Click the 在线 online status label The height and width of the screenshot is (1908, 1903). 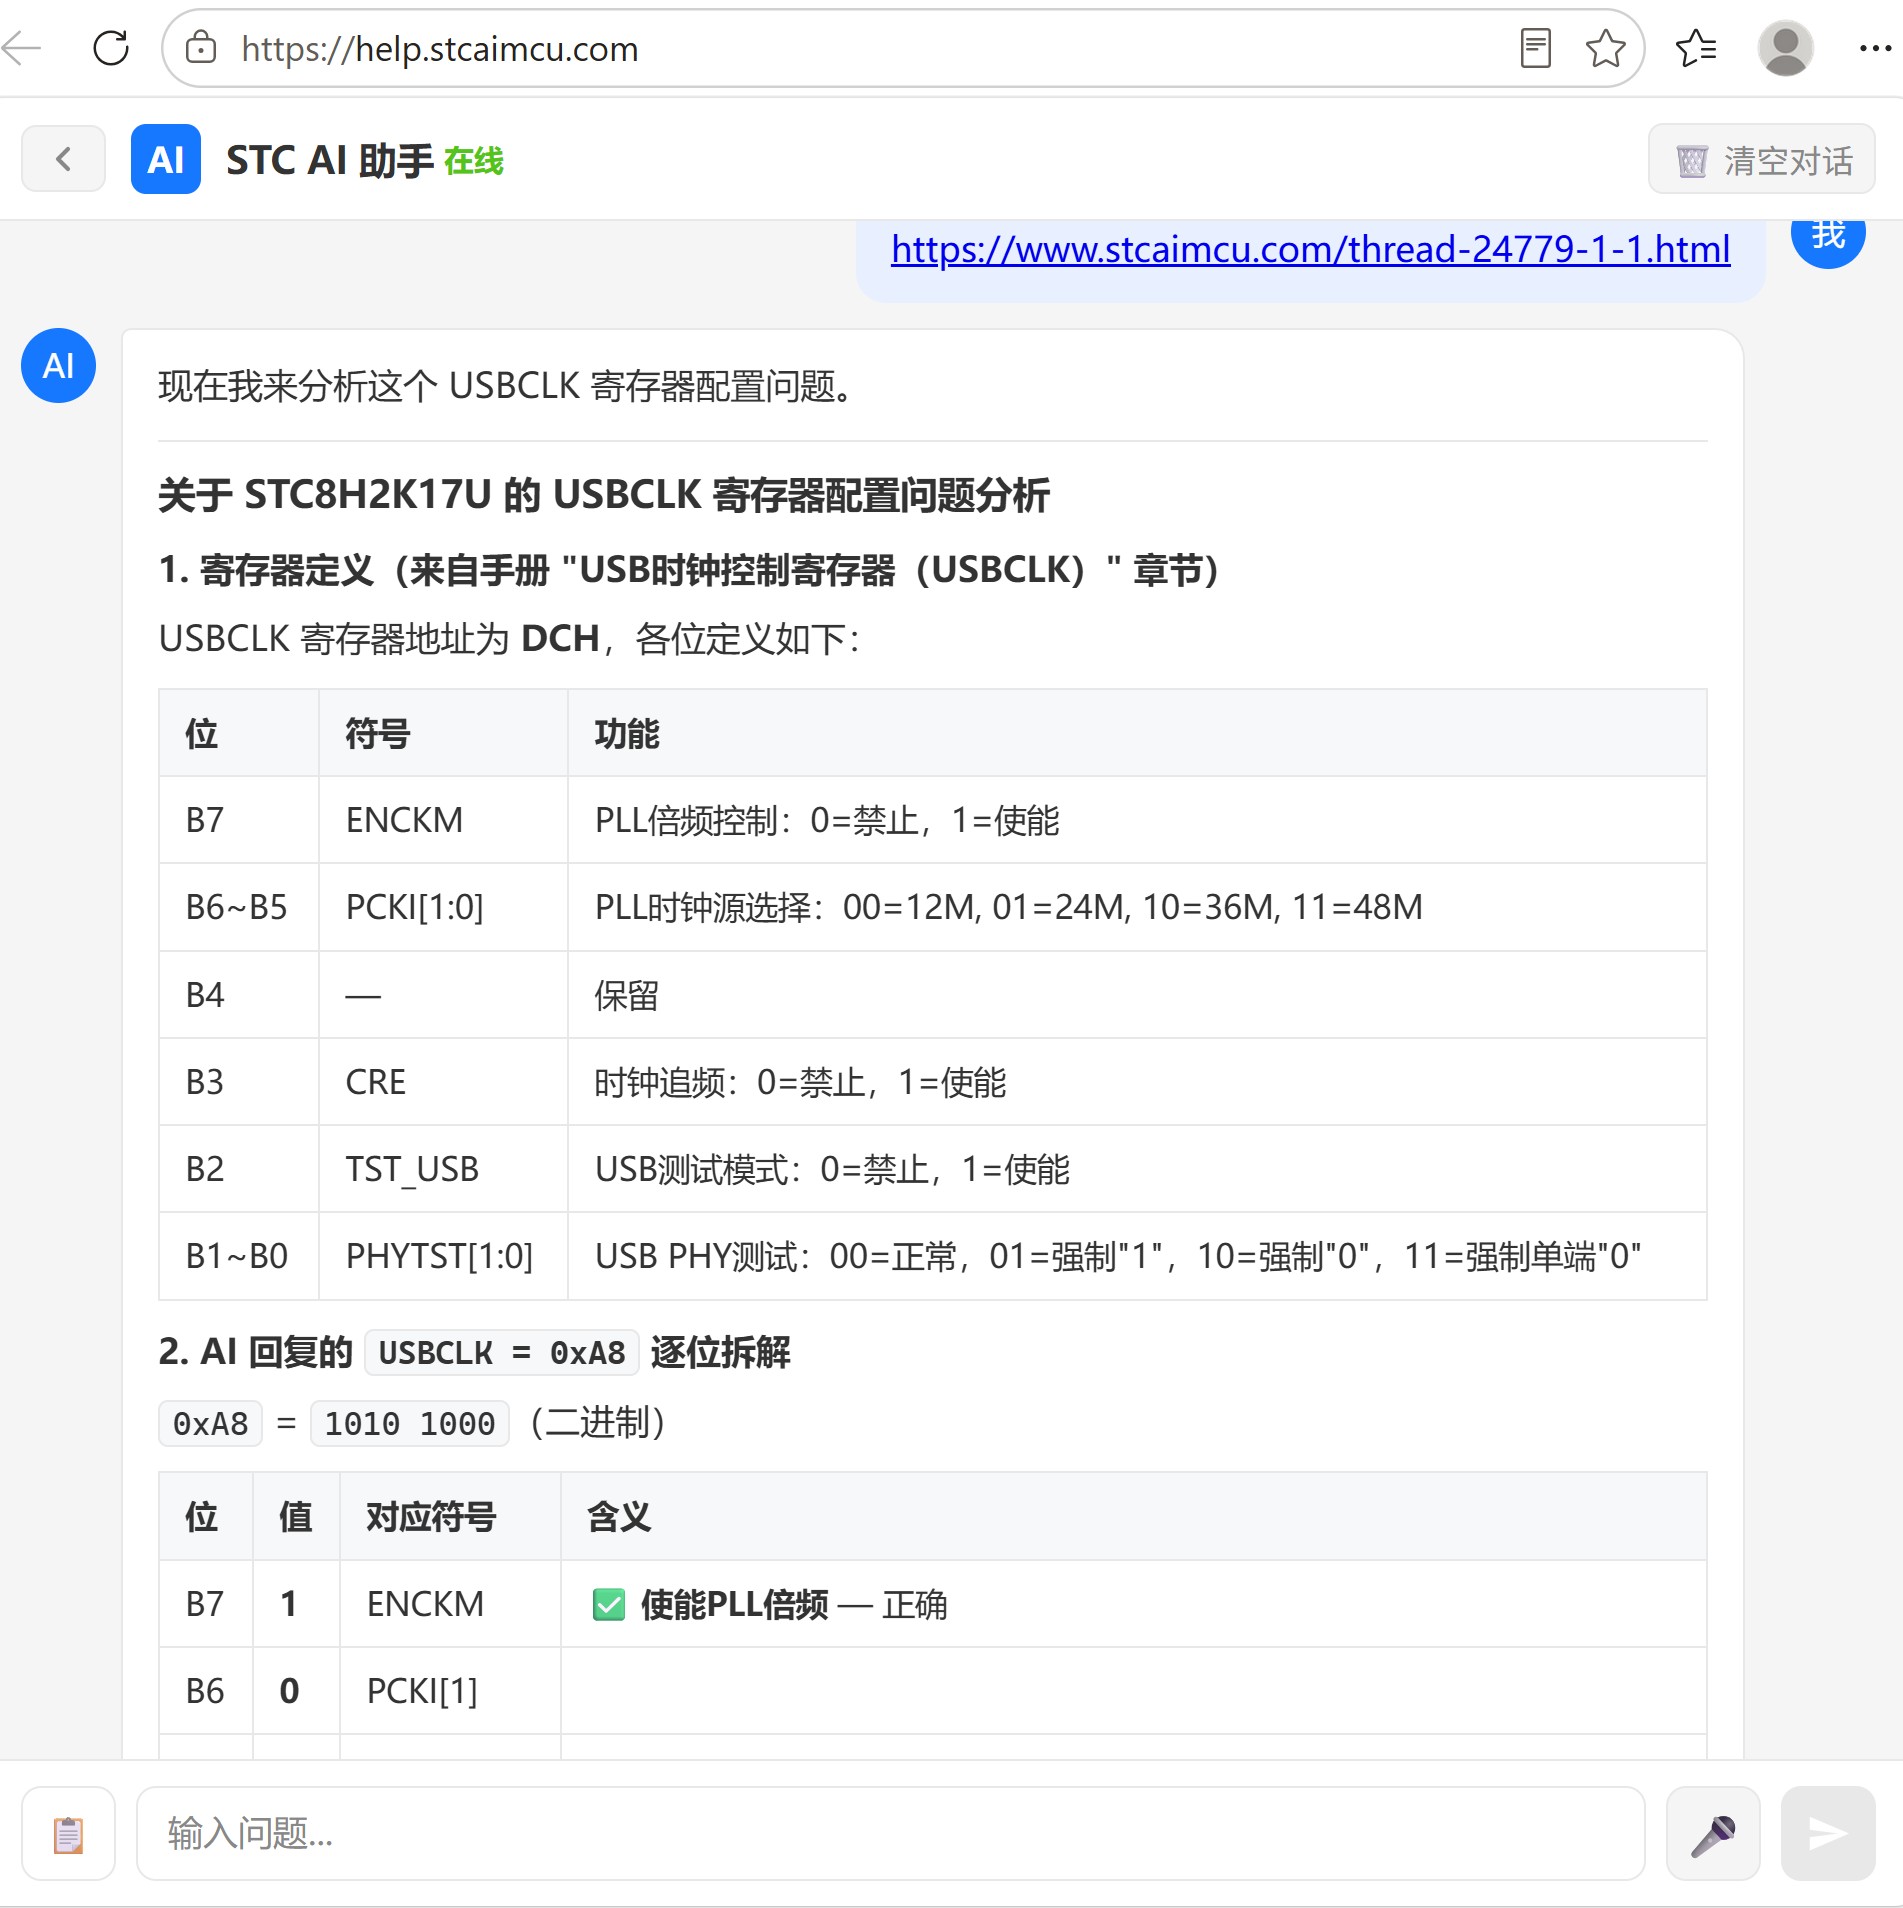pos(474,161)
